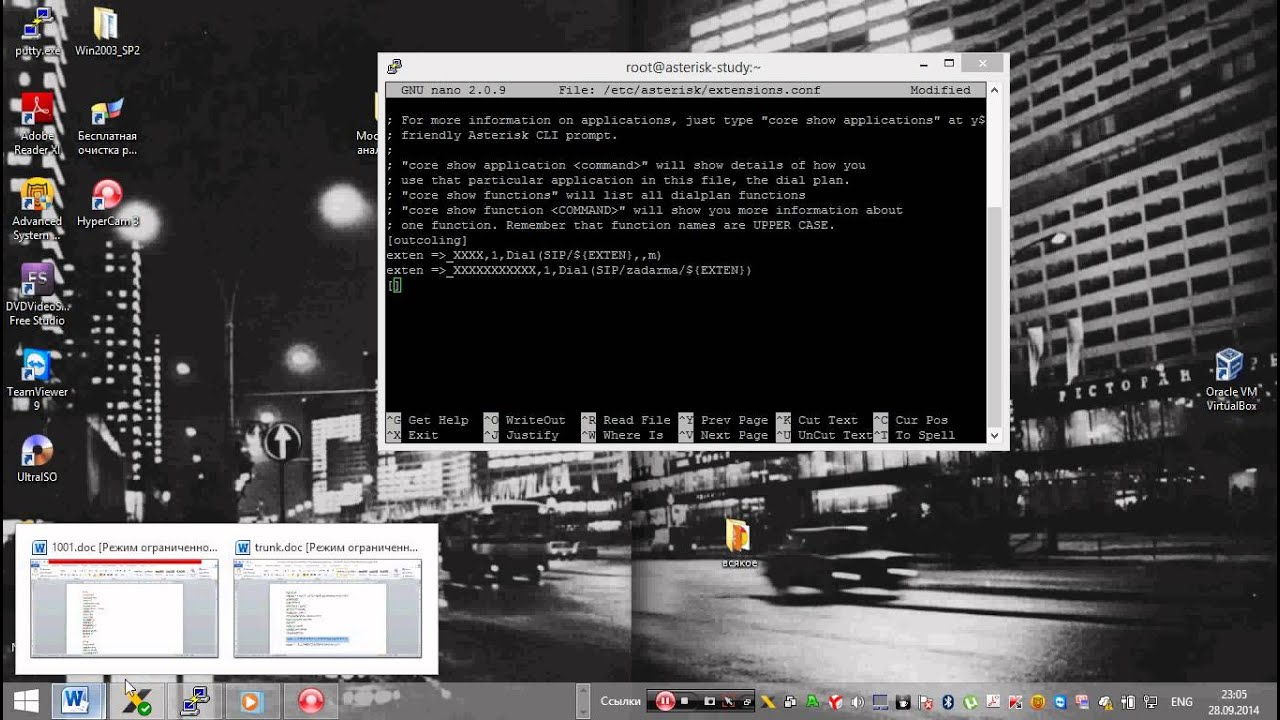Open the всякое folder on the desktop

pos(738,544)
